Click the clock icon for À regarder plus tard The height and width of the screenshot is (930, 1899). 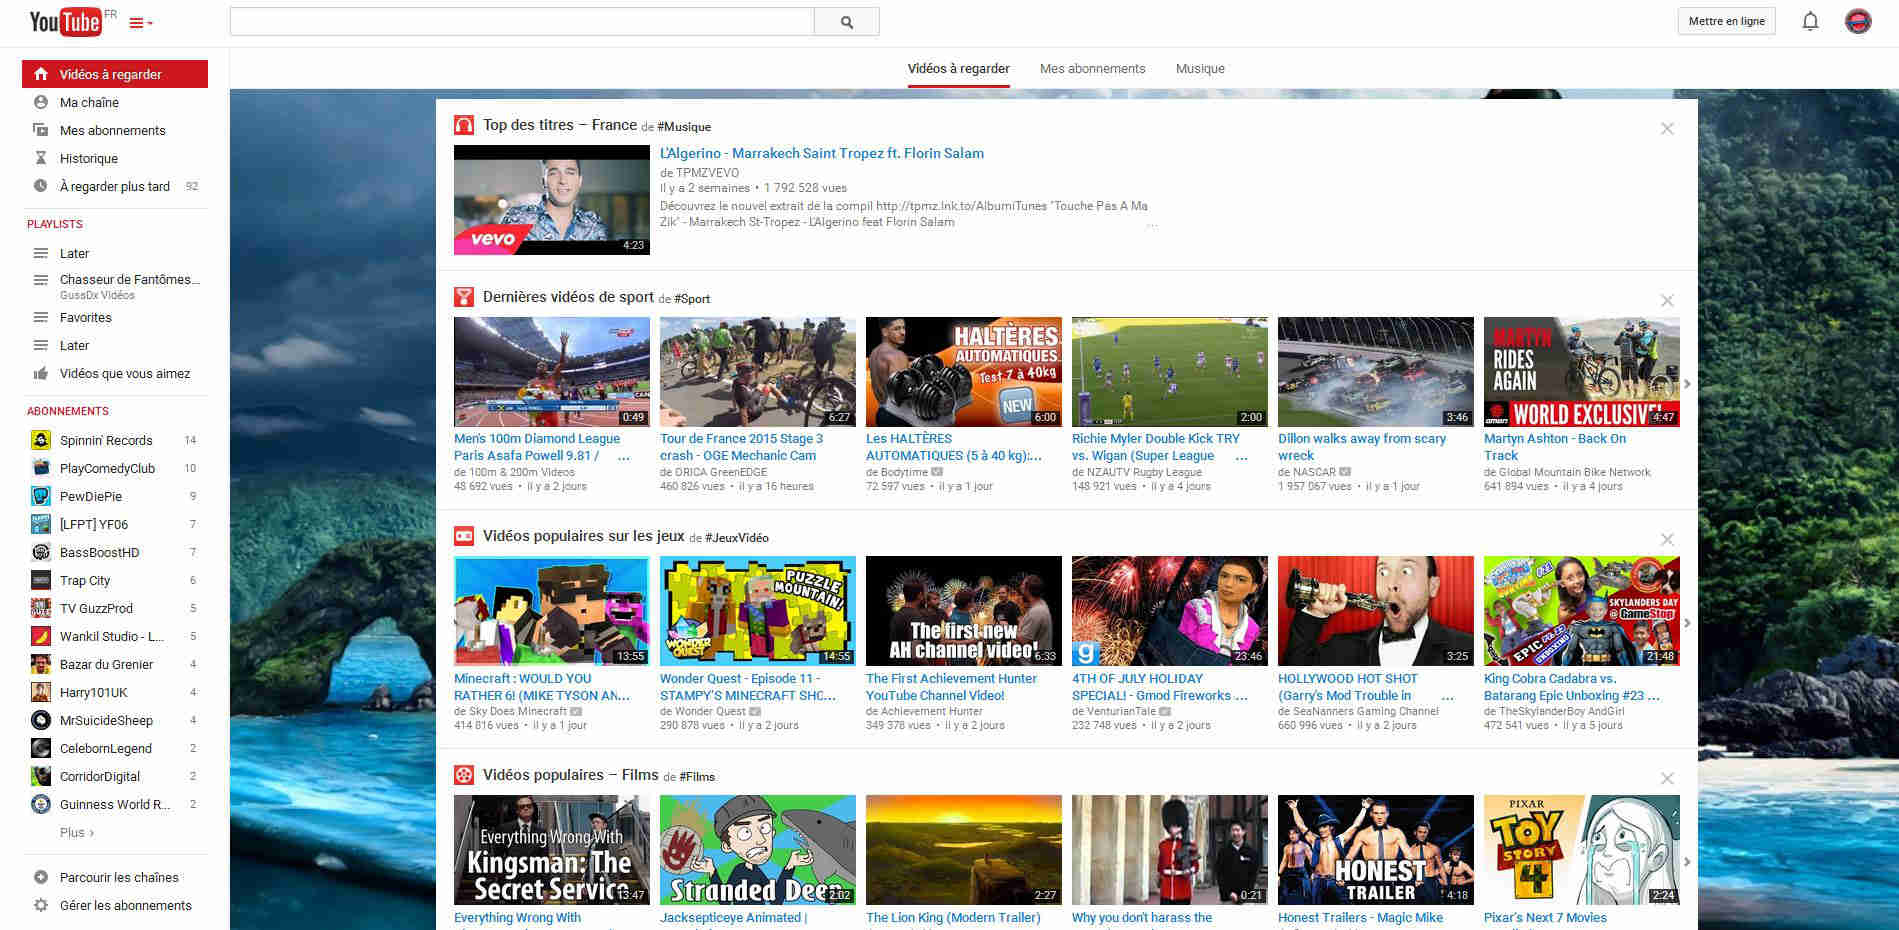(40, 186)
